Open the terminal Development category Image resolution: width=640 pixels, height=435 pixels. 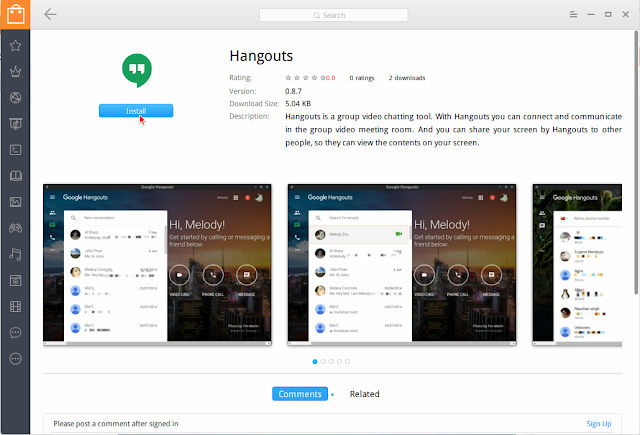tap(16, 150)
